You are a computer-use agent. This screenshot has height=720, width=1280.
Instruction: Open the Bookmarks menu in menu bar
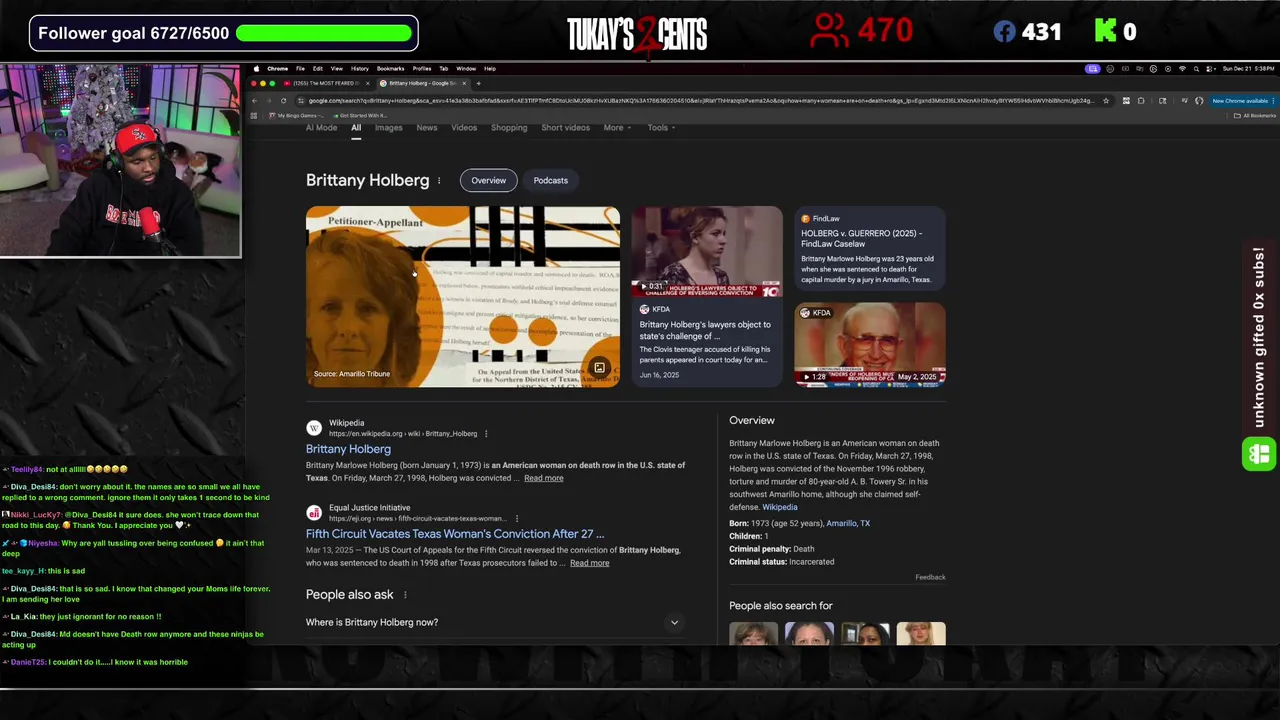point(390,69)
